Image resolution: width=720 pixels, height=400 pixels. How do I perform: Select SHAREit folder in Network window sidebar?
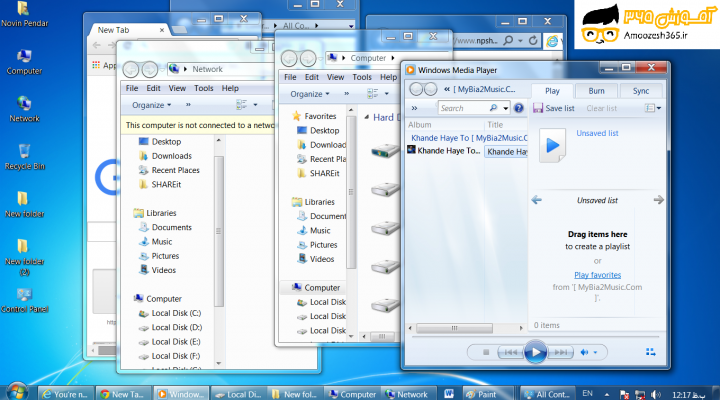tap(166, 185)
